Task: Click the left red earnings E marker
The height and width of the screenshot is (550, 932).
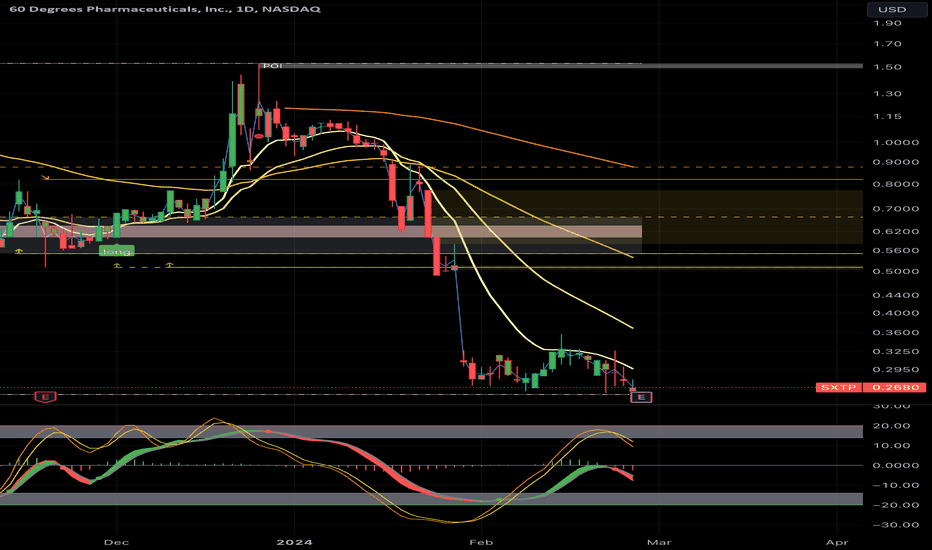Action: click(x=45, y=397)
